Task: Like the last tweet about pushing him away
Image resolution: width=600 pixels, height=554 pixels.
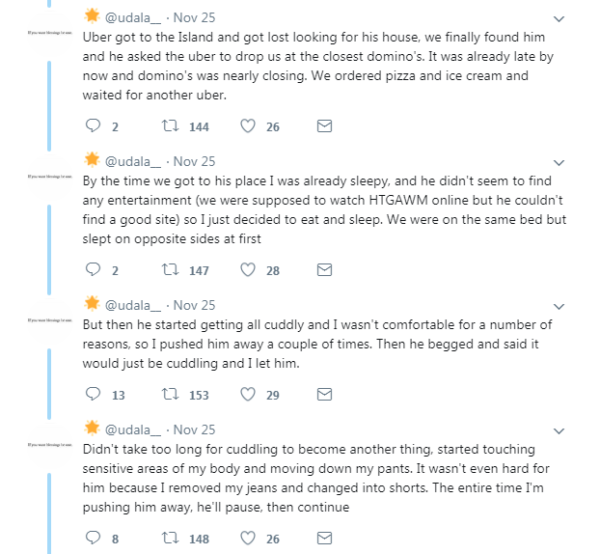Action: (248, 538)
